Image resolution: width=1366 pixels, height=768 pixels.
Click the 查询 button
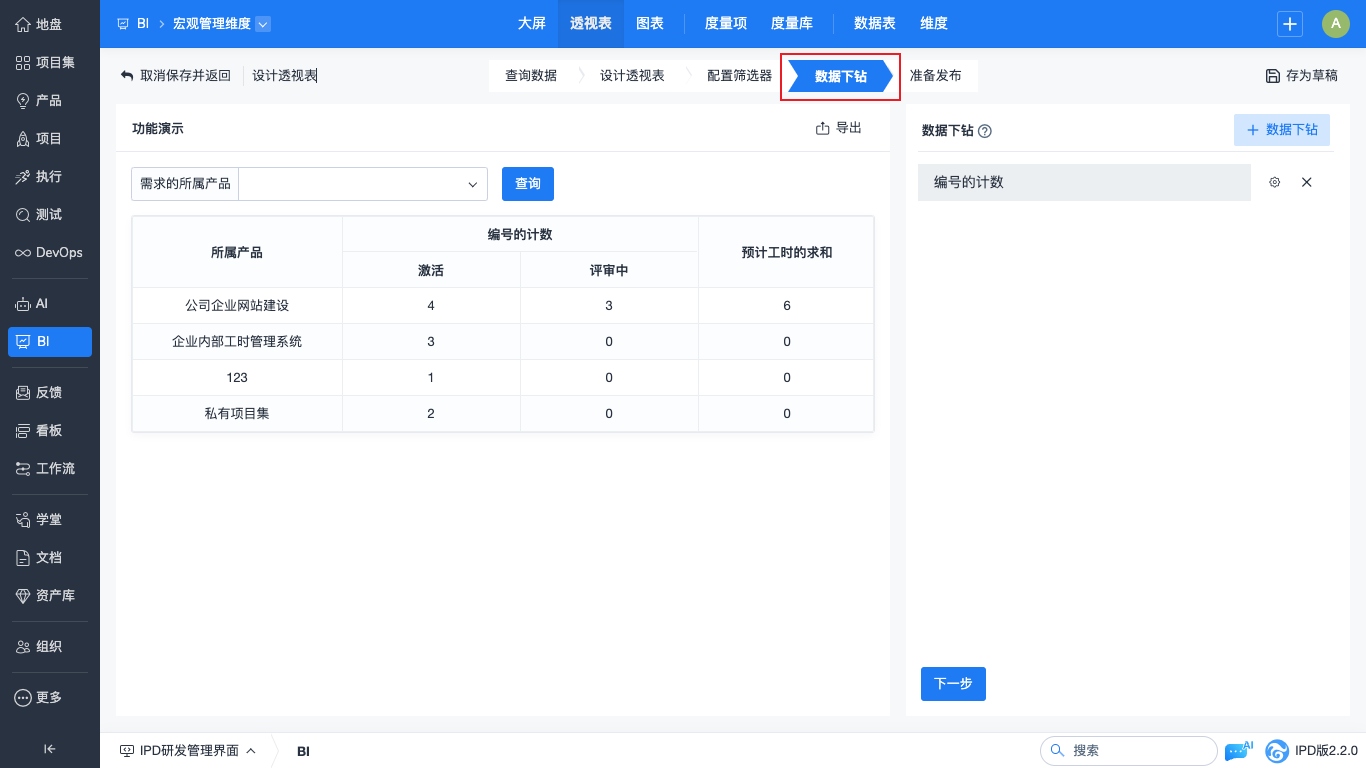click(x=528, y=184)
